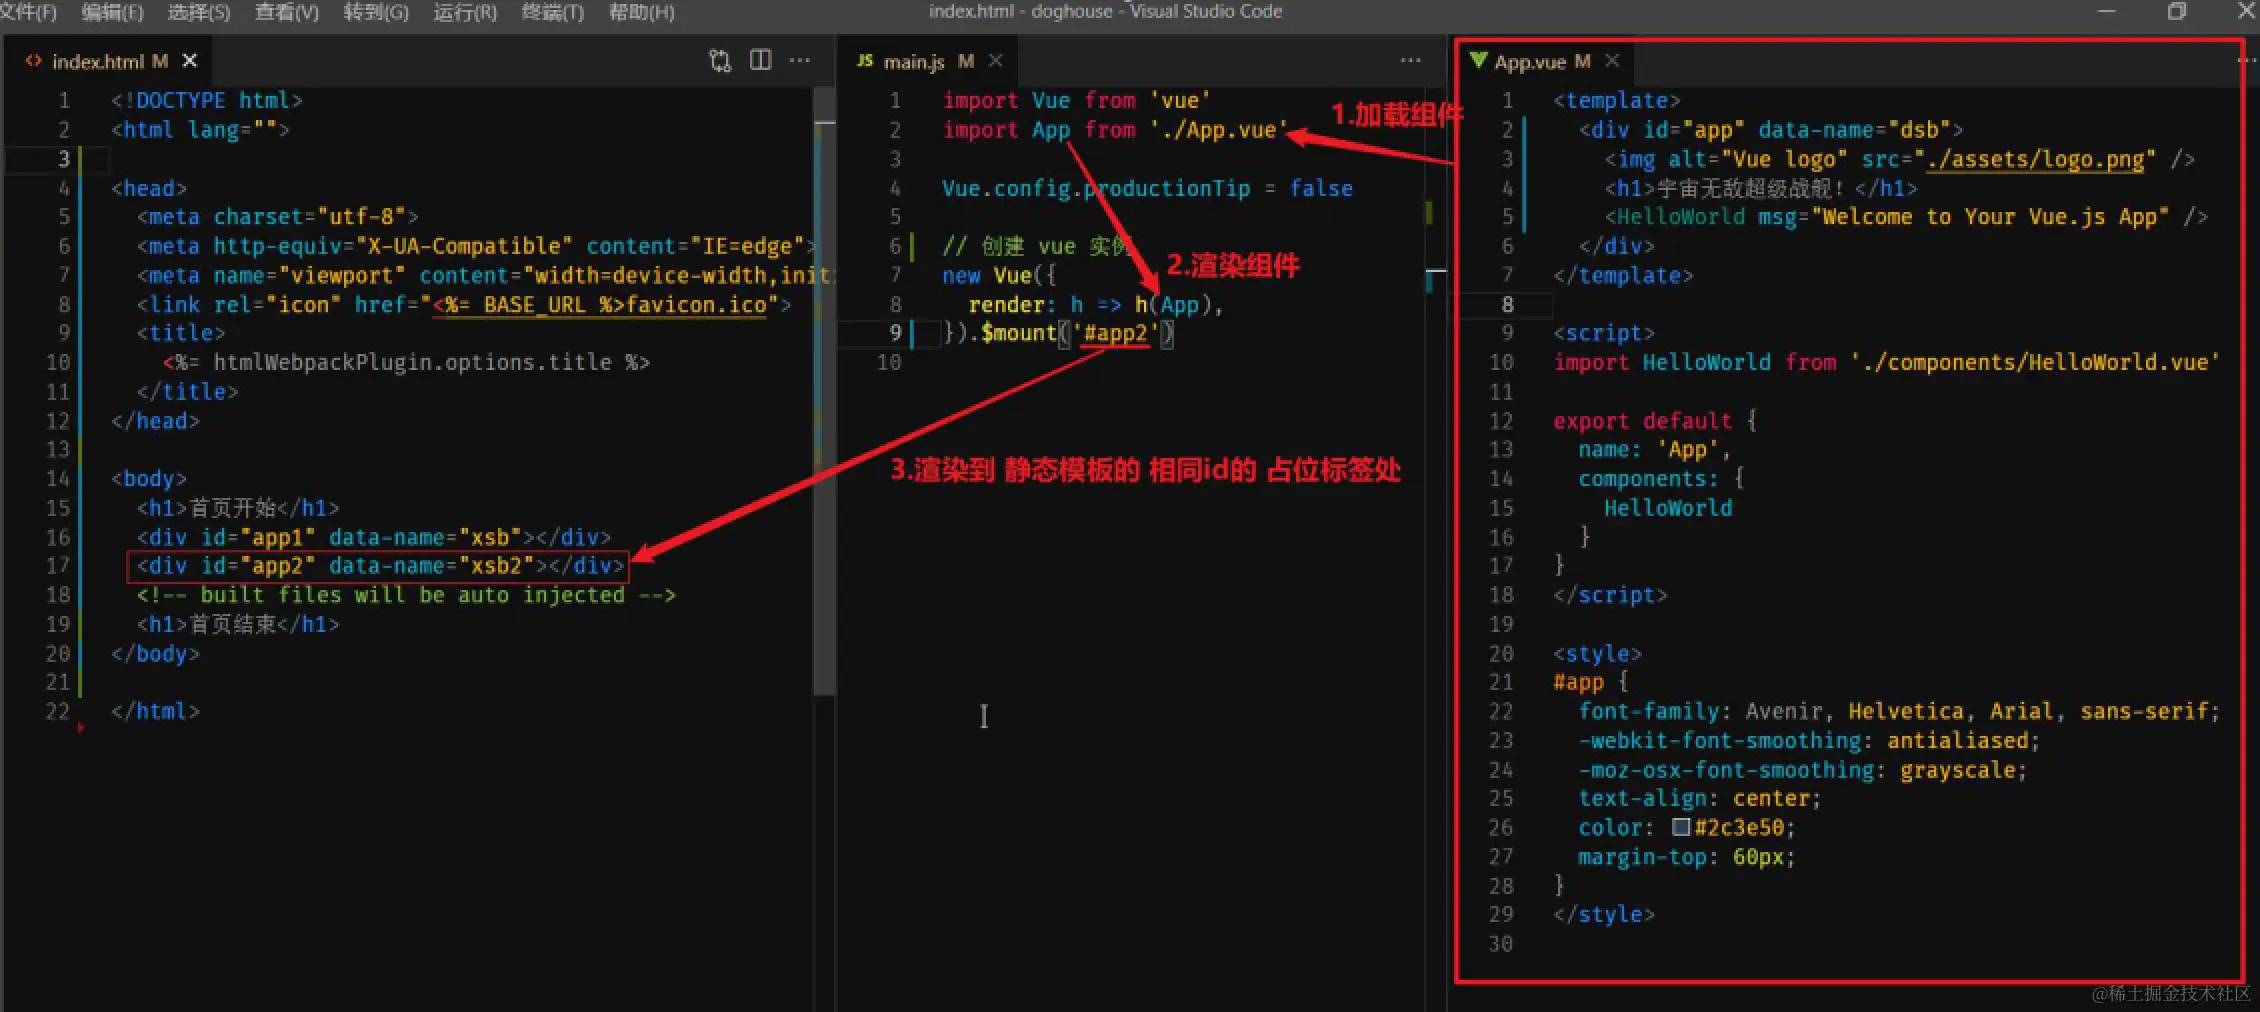Open the 运行(R) menu
Image resolution: width=2260 pixels, height=1012 pixels.
464,12
